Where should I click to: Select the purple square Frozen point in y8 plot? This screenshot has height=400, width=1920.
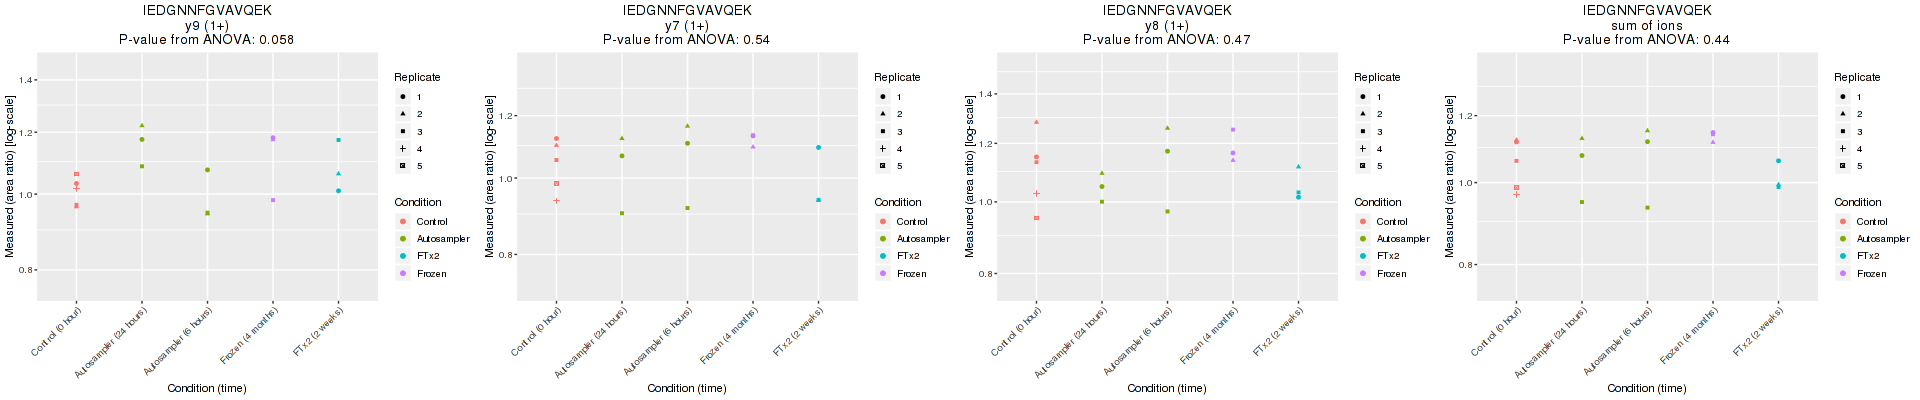1233,130
